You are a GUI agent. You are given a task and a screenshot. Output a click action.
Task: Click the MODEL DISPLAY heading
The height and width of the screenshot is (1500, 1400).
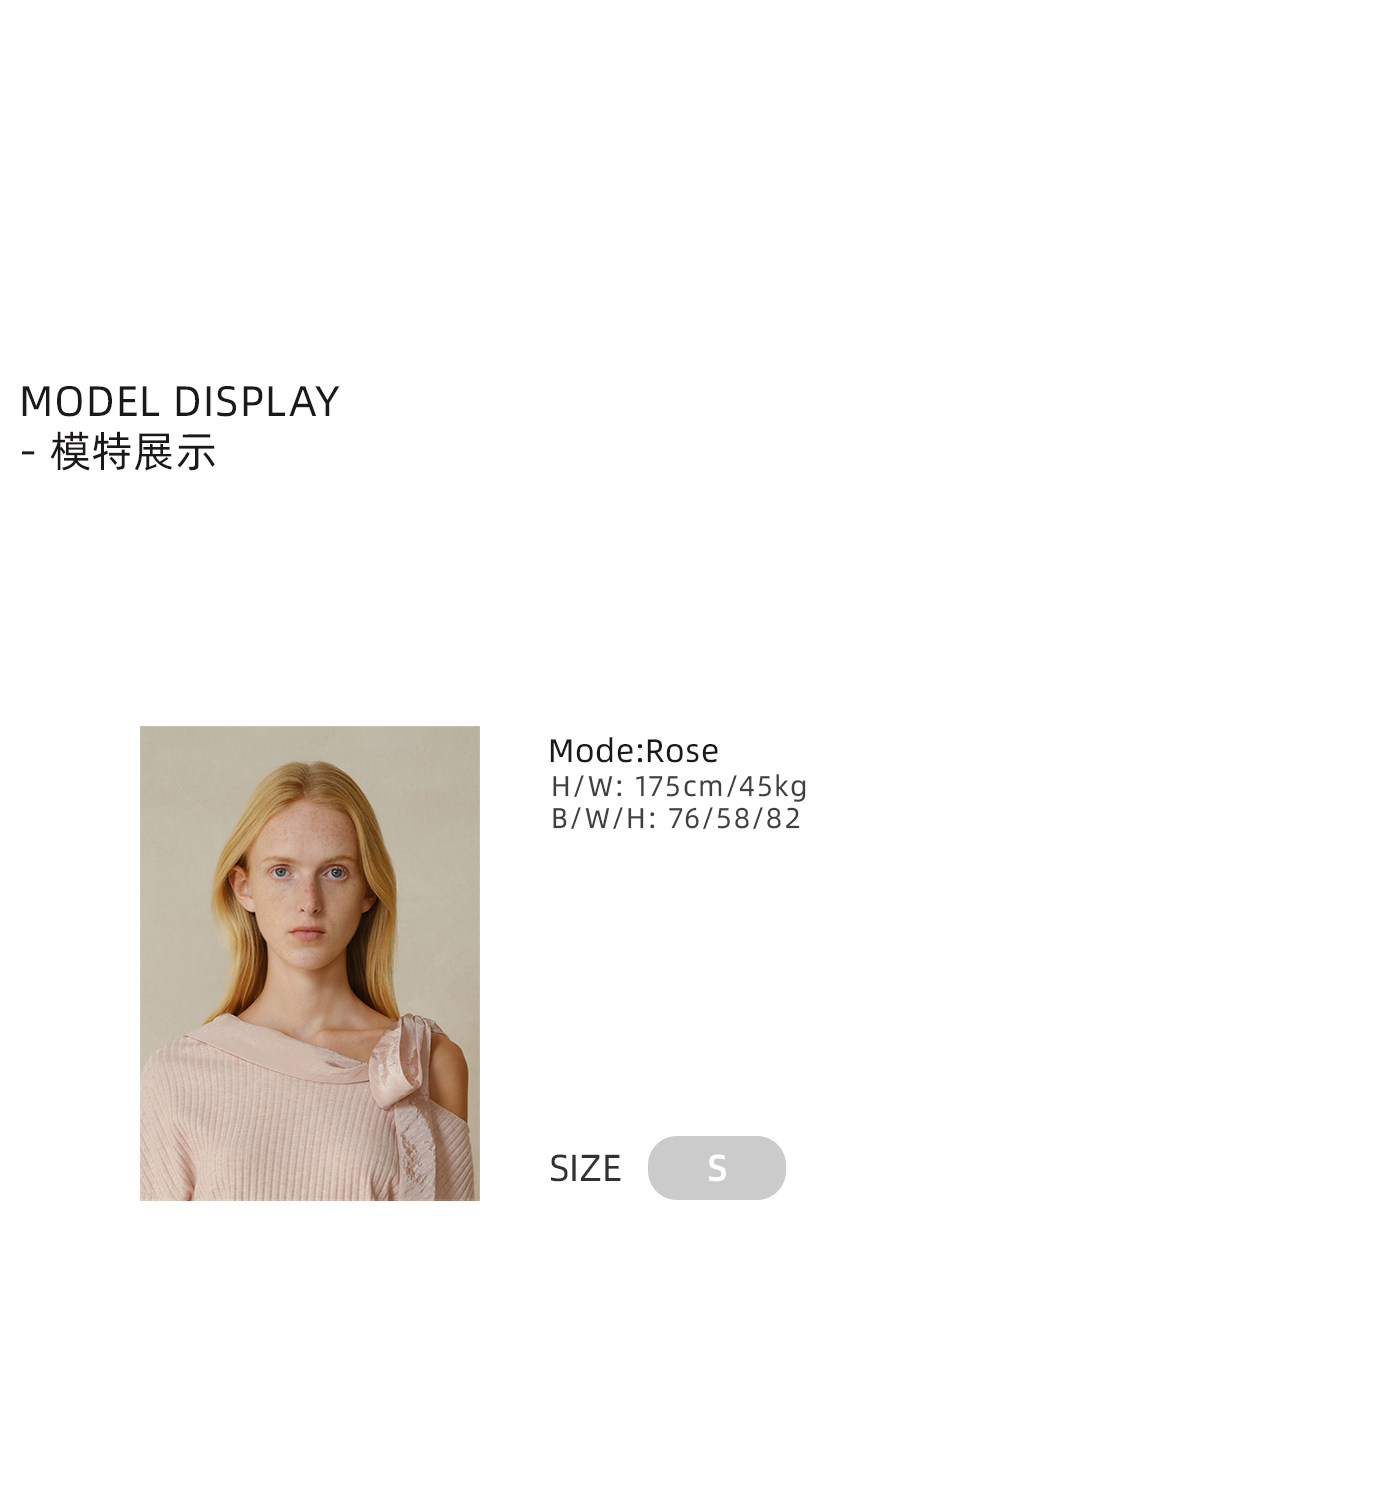pyautogui.click(x=180, y=402)
